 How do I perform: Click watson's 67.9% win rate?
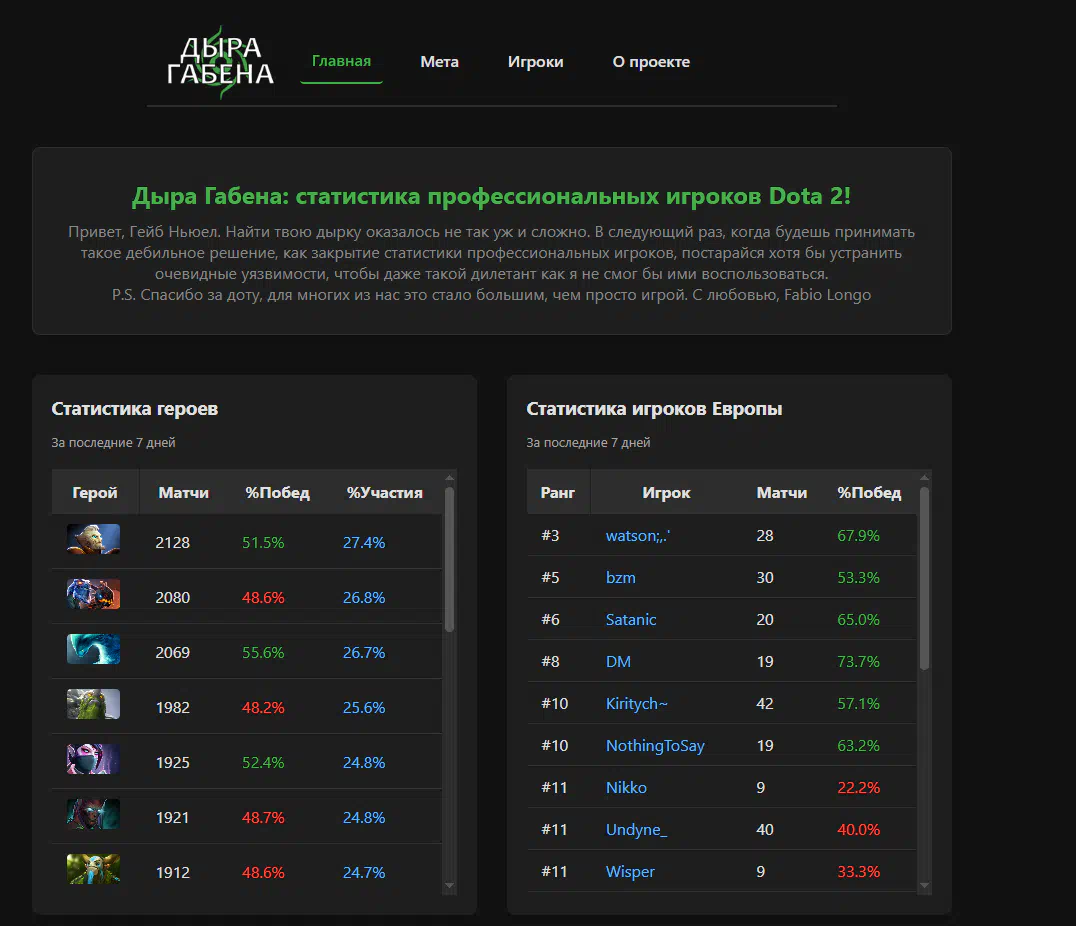[858, 535]
